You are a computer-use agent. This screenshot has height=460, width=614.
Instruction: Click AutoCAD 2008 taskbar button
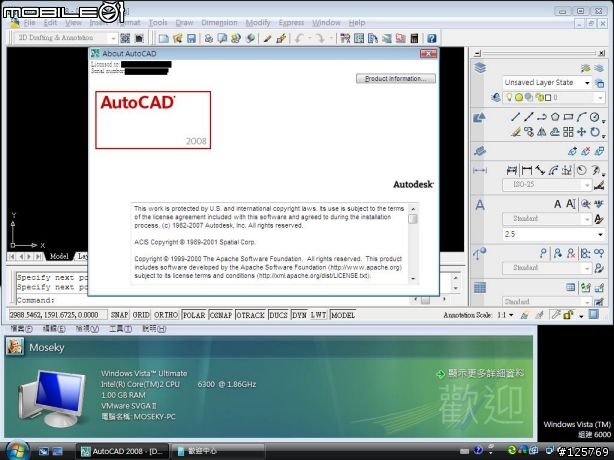(x=123, y=451)
